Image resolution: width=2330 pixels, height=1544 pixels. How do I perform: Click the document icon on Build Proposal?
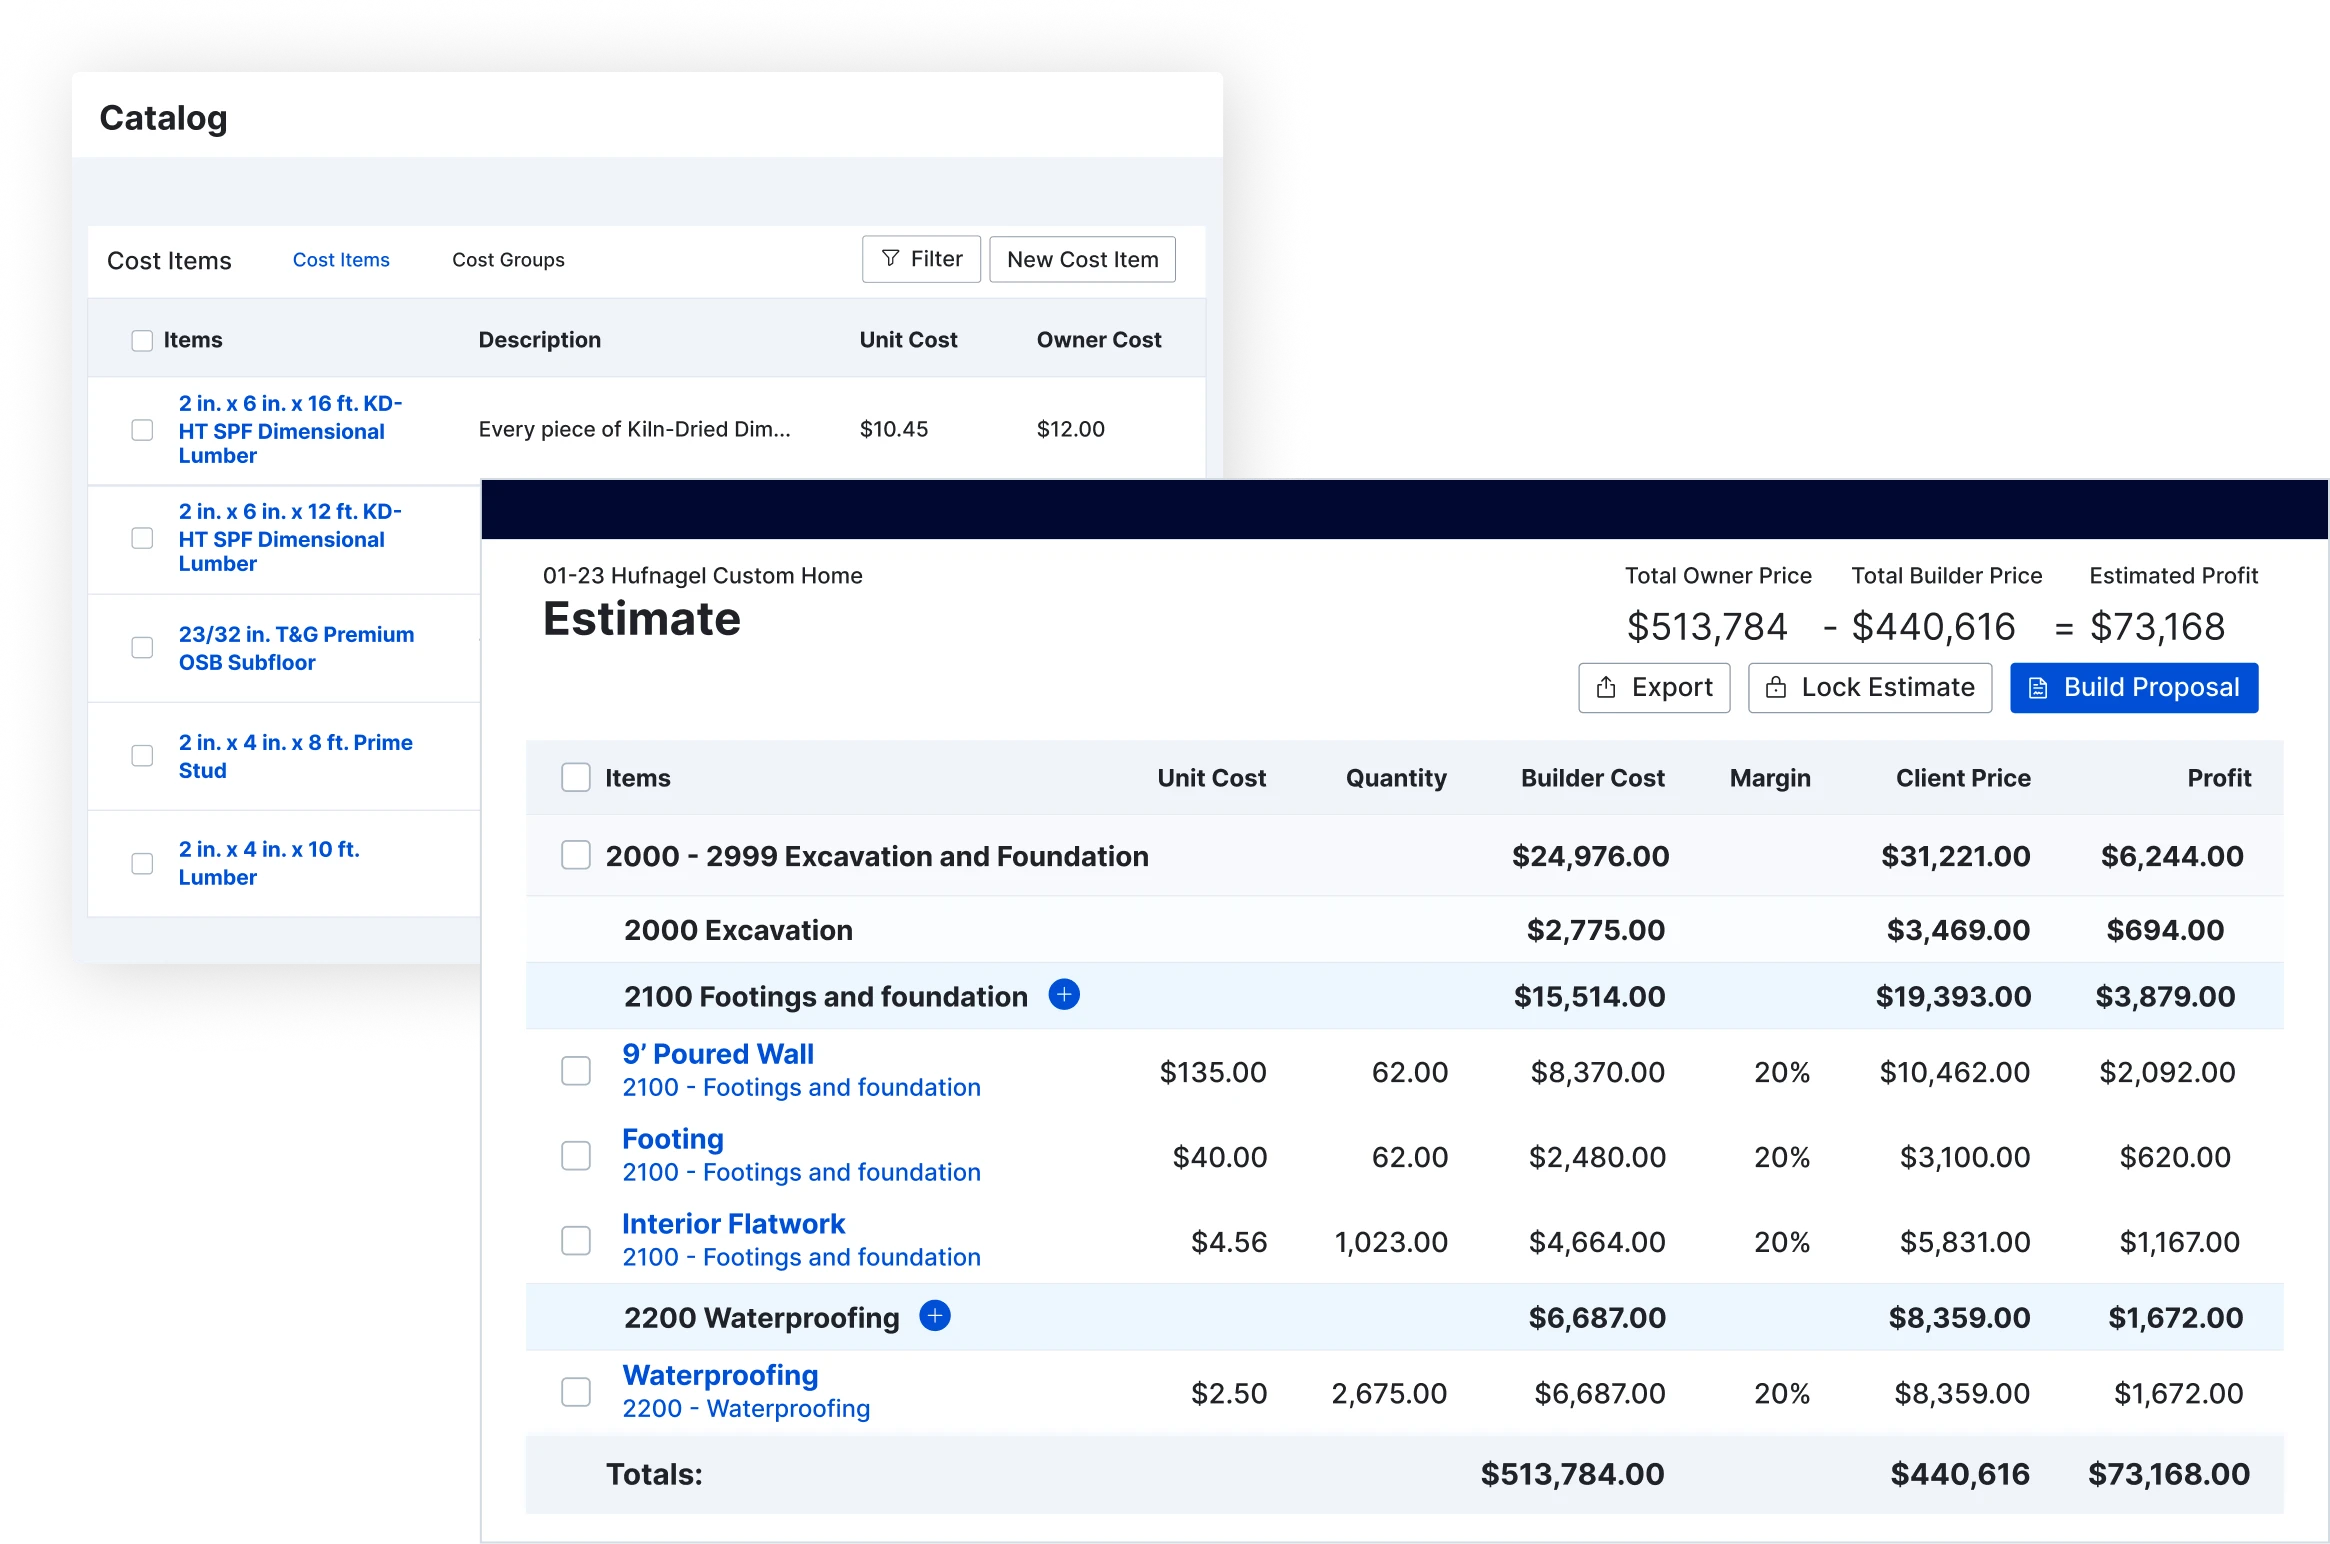[x=2037, y=688]
